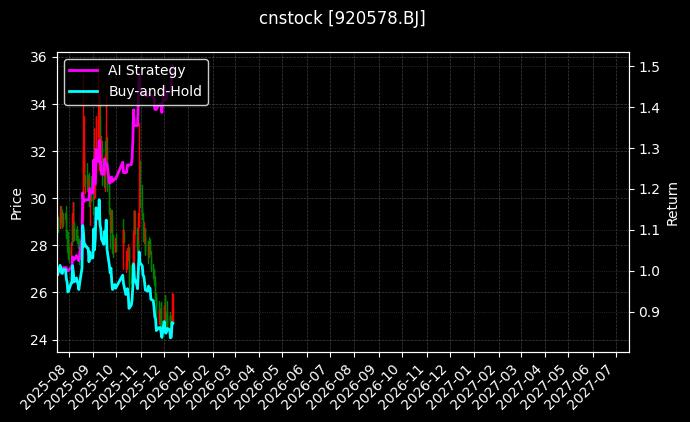
Task: Click the magenta line swatch in legend
Action: (x=83, y=70)
